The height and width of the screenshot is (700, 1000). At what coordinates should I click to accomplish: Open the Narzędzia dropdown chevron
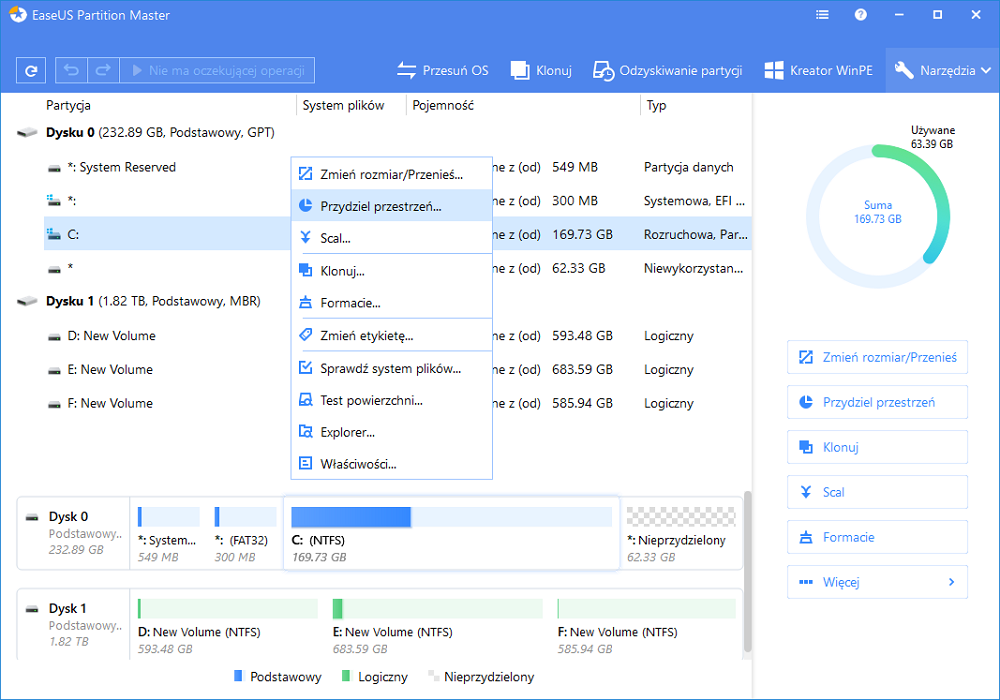coord(986,70)
